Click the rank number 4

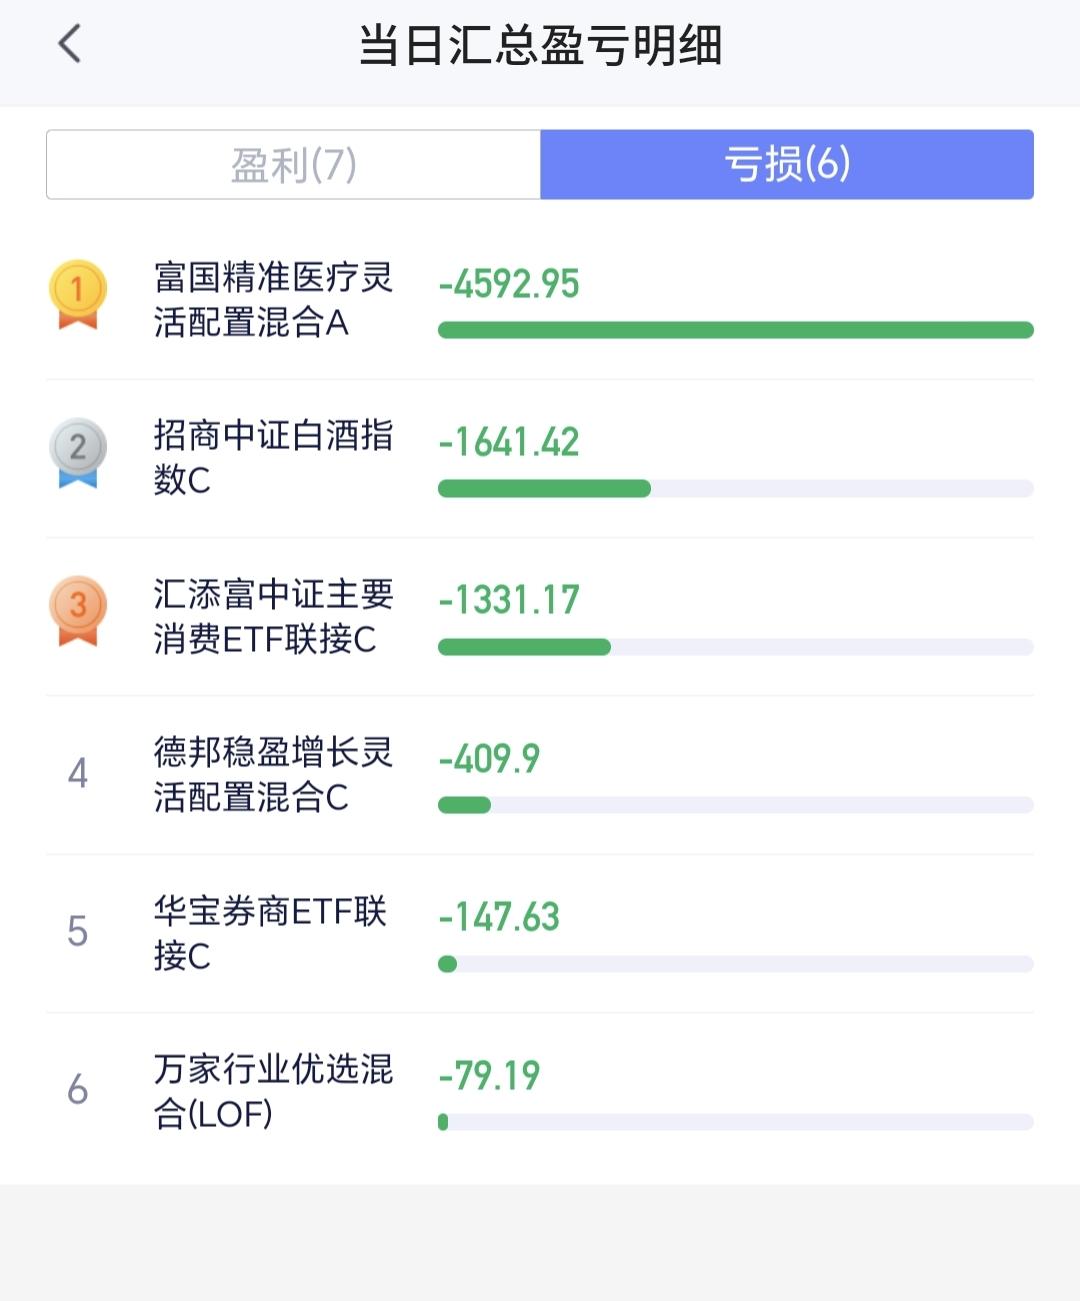[x=78, y=773]
